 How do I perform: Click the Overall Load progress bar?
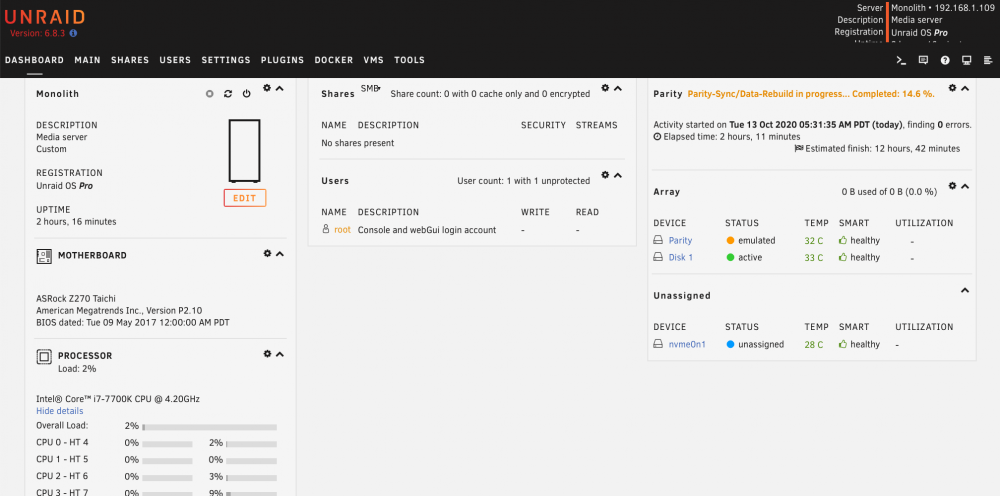210,427
